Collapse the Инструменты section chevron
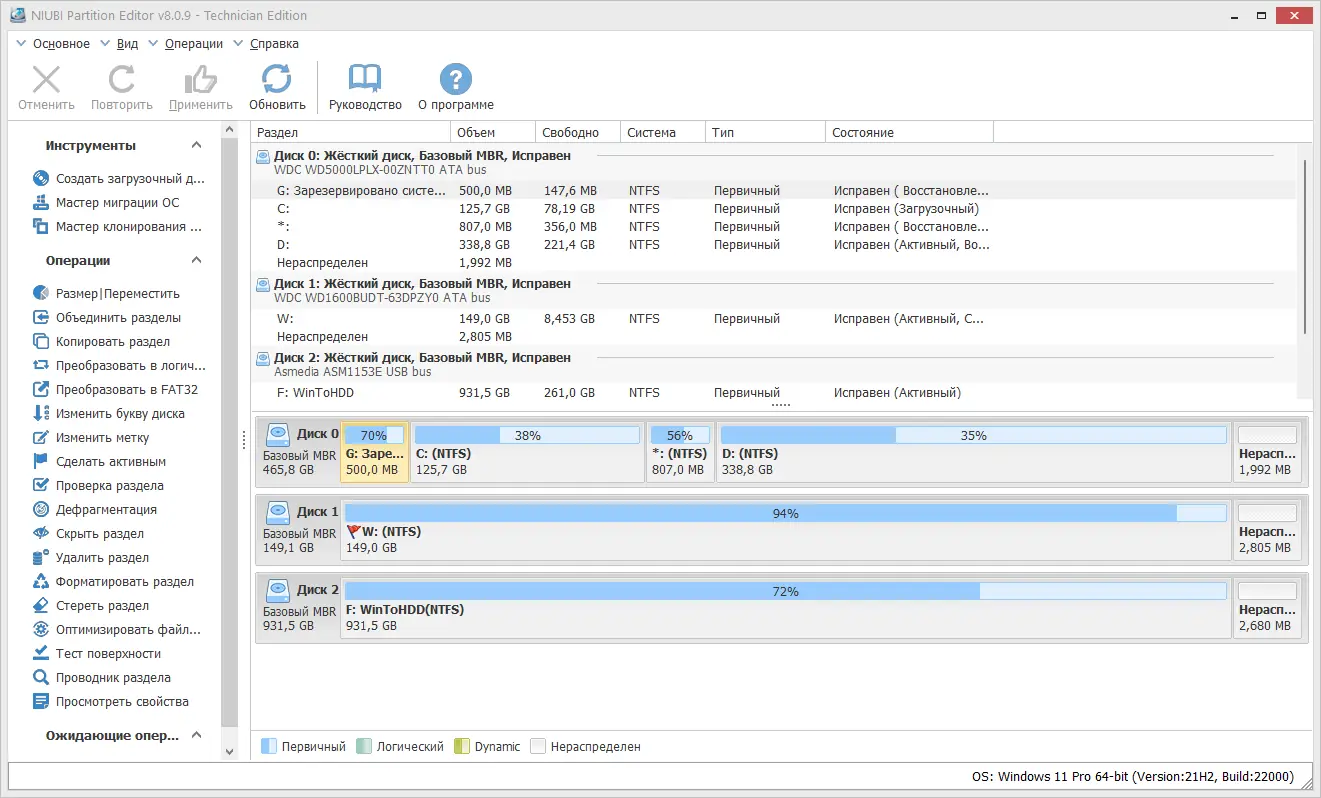Image resolution: width=1321 pixels, height=798 pixels. pyautogui.click(x=197, y=146)
